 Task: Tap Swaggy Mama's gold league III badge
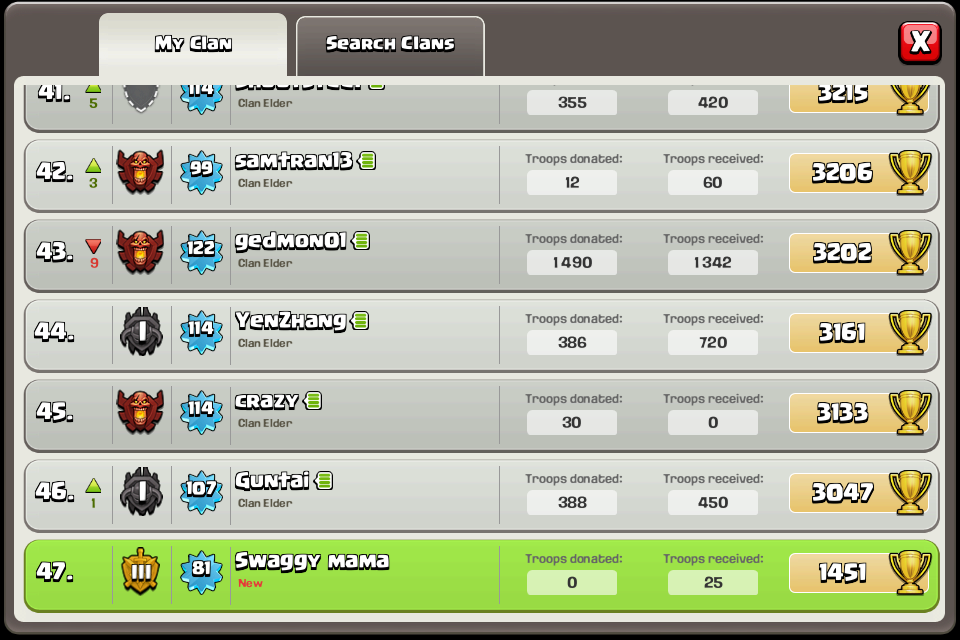click(x=141, y=571)
